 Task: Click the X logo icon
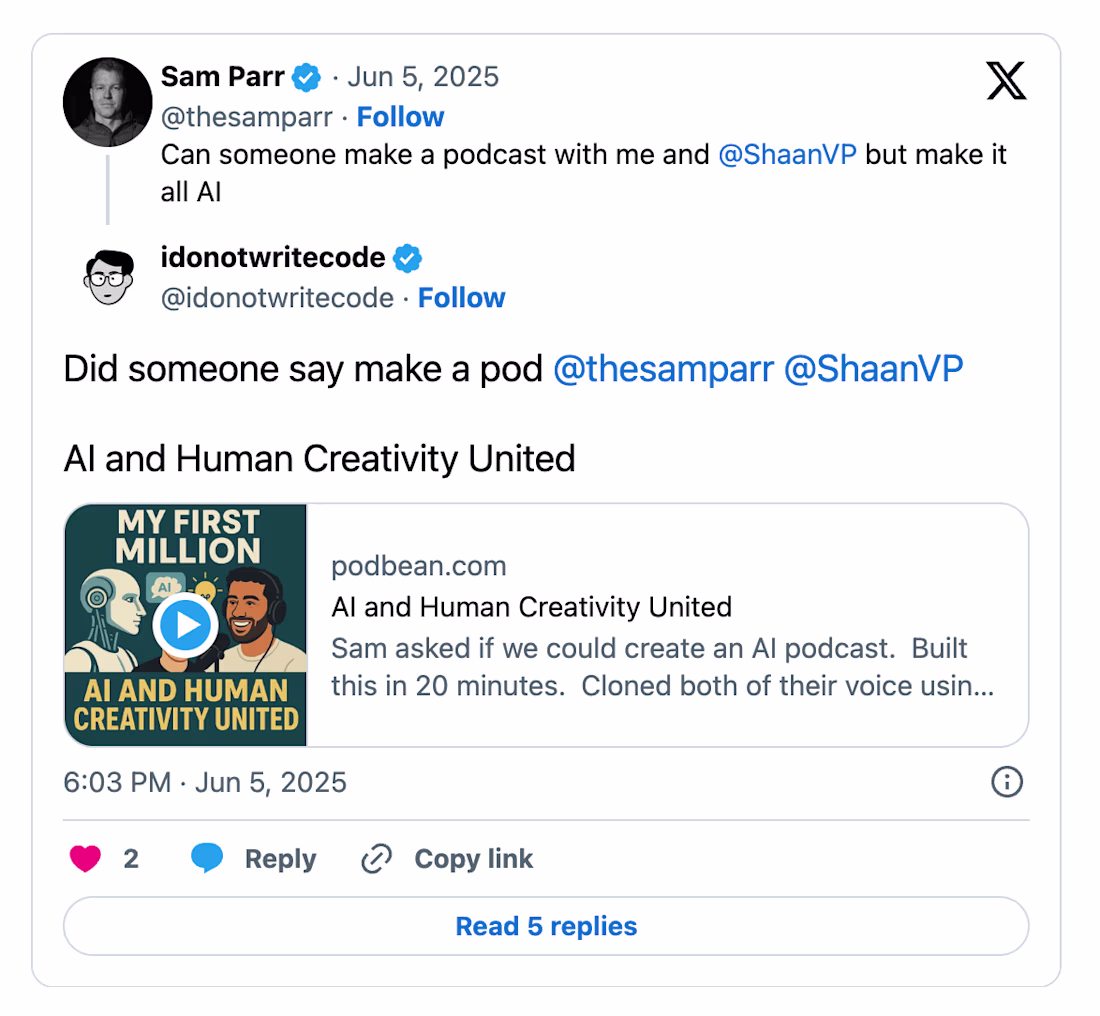click(1006, 81)
